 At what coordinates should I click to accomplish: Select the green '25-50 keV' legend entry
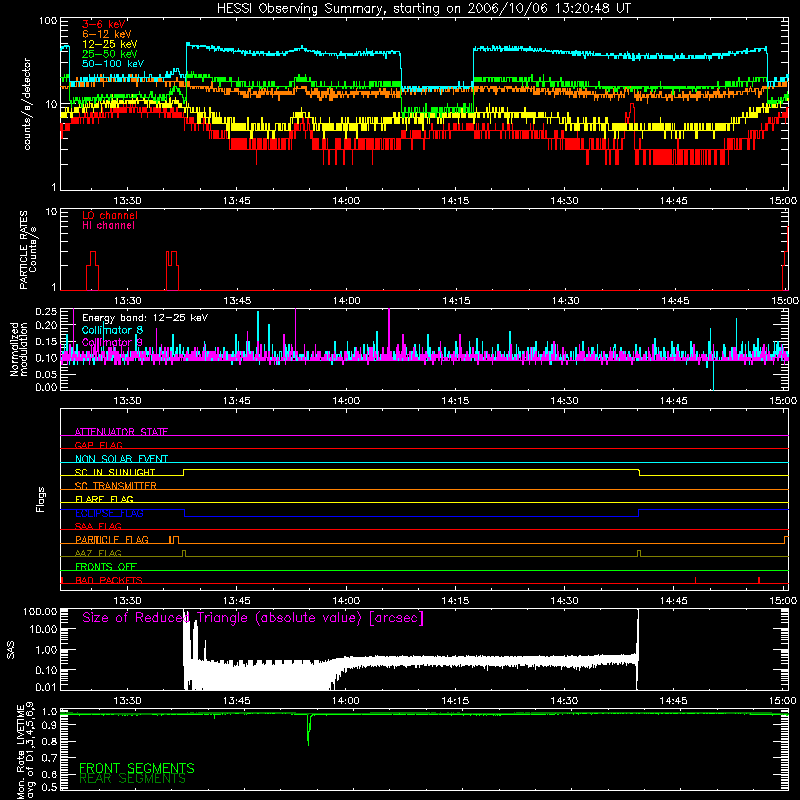(x=110, y=54)
